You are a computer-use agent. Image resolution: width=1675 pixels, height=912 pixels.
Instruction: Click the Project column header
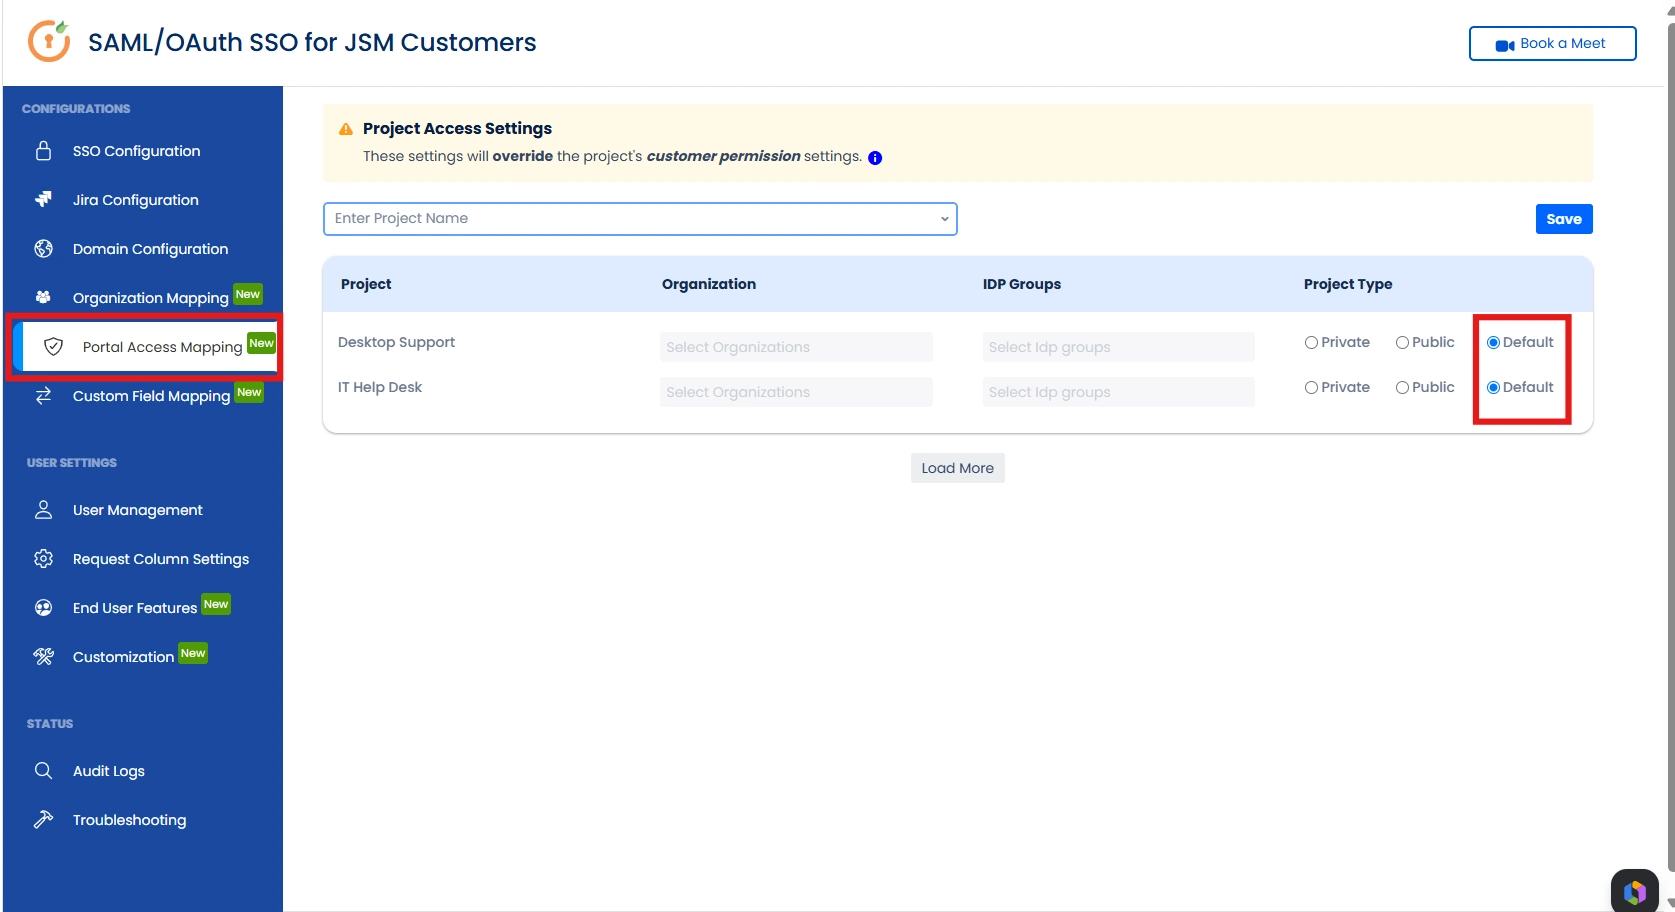click(366, 284)
